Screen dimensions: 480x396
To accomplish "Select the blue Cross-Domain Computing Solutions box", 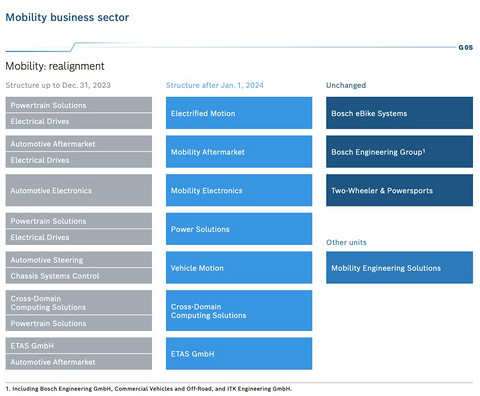I will (x=239, y=311).
